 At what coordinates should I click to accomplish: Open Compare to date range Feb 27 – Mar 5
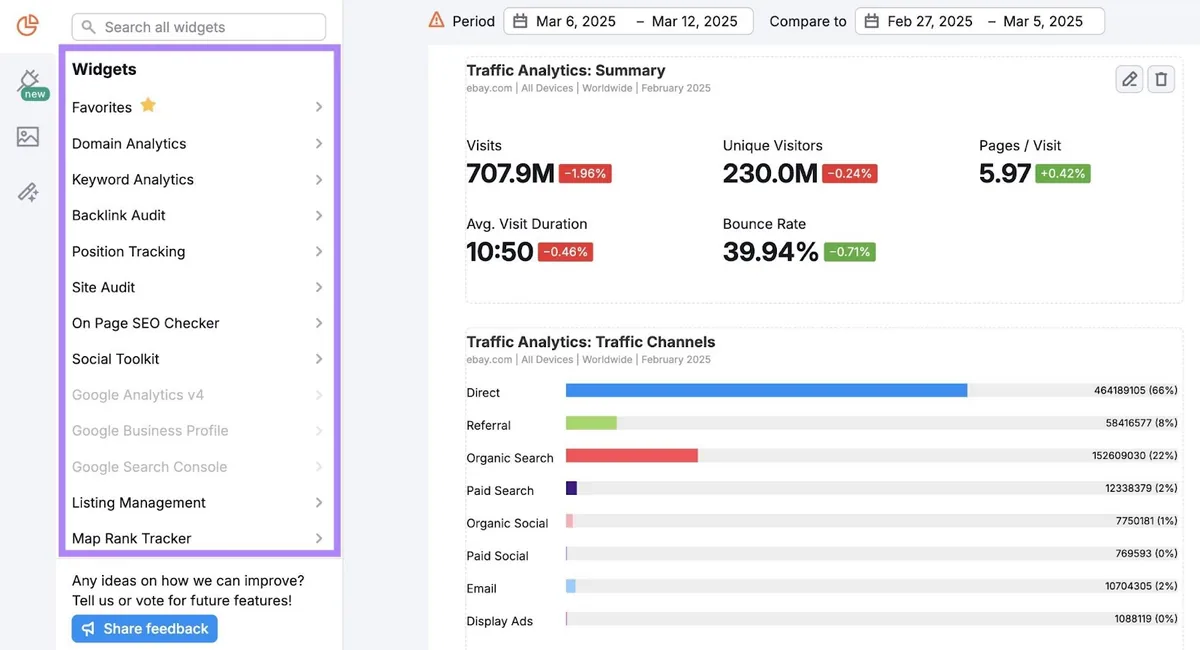[980, 21]
